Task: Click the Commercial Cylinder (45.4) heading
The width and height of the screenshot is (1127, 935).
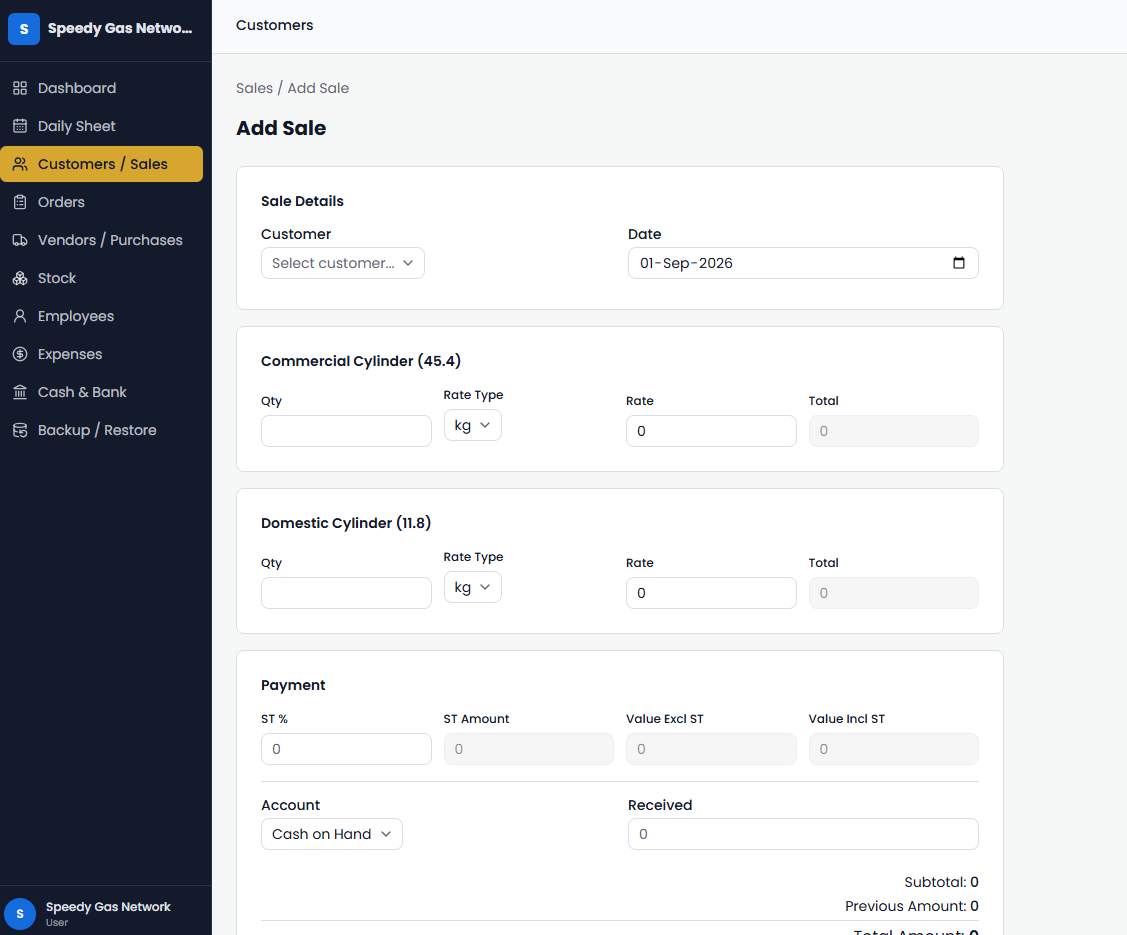Action: [361, 361]
